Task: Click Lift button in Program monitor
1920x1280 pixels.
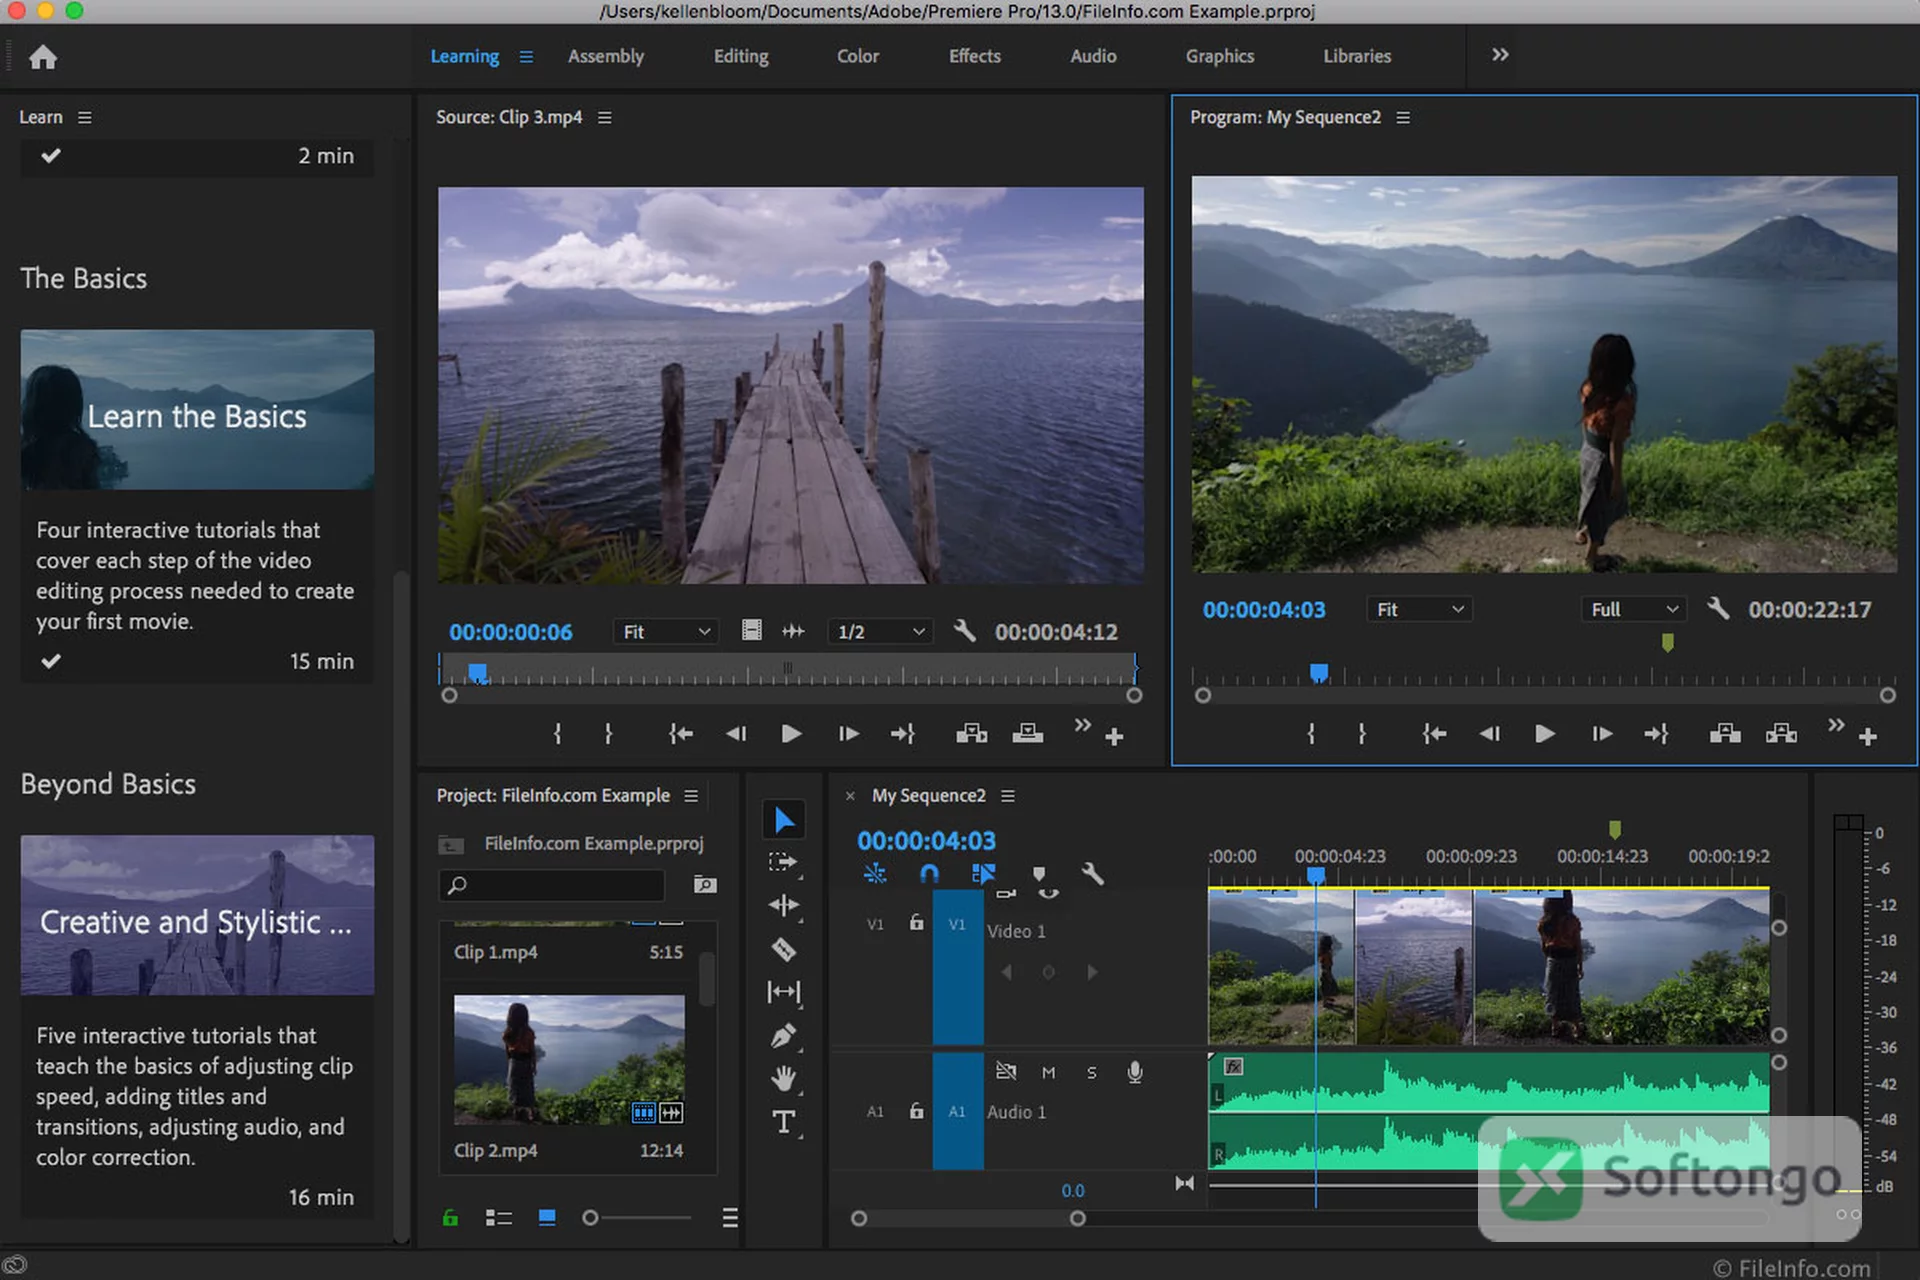Action: click(x=1725, y=734)
